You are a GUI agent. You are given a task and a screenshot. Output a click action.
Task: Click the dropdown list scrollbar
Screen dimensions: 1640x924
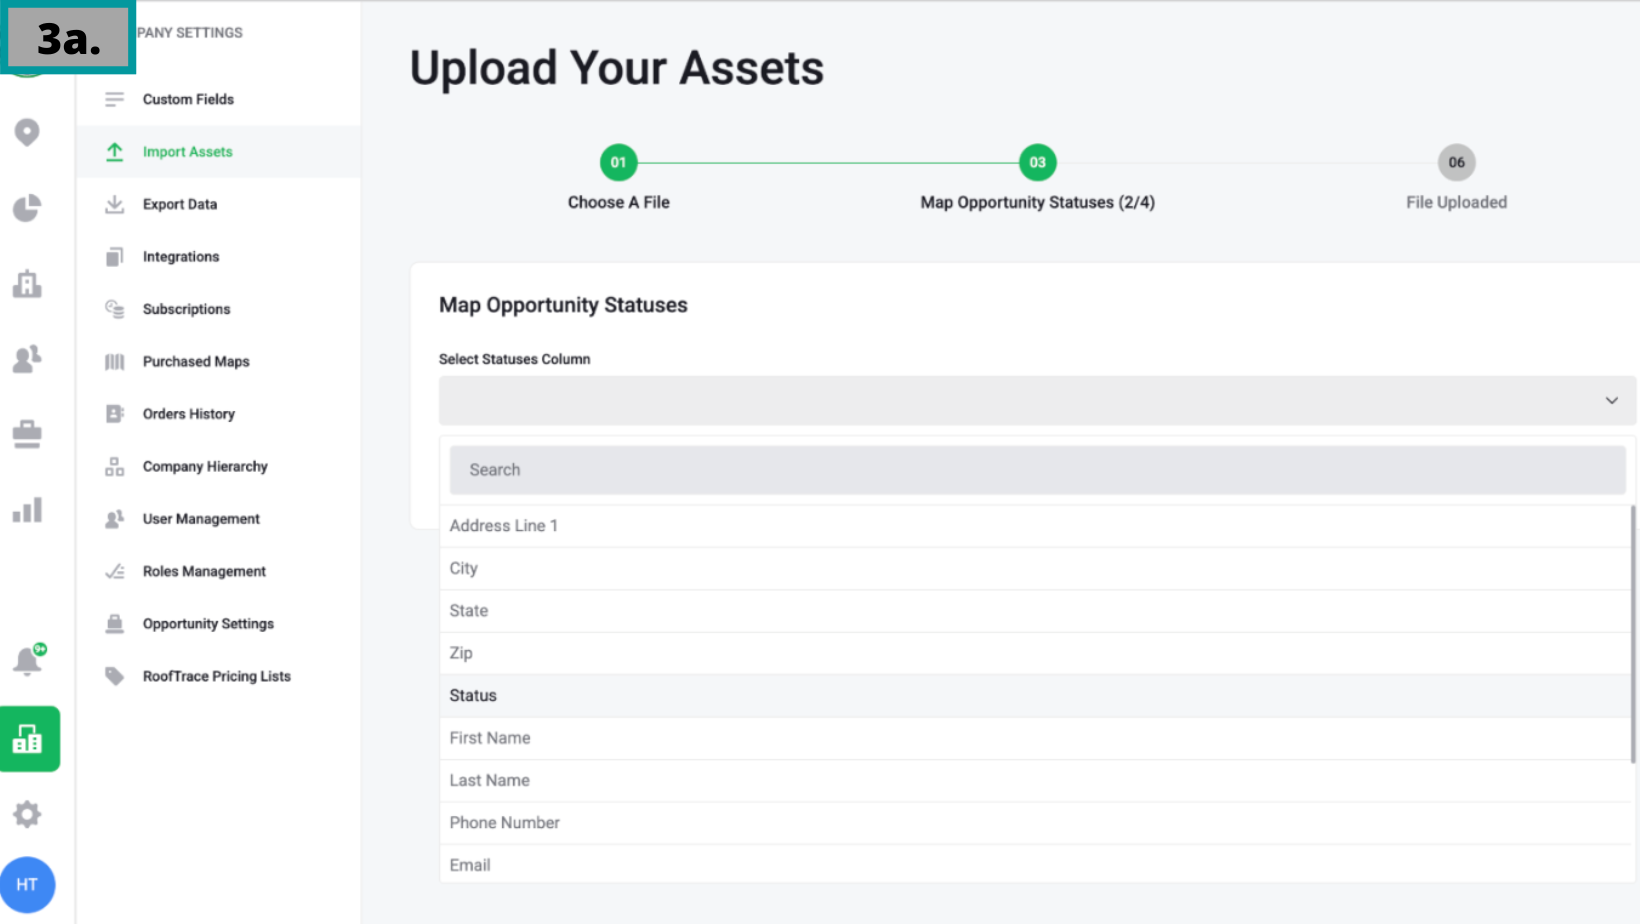point(1633,634)
